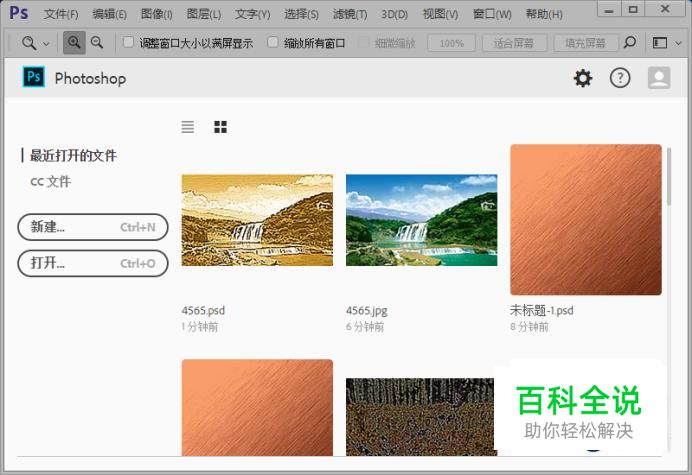
Task: Select 最近打开的文件 in sidebar
Action: [x=73, y=155]
